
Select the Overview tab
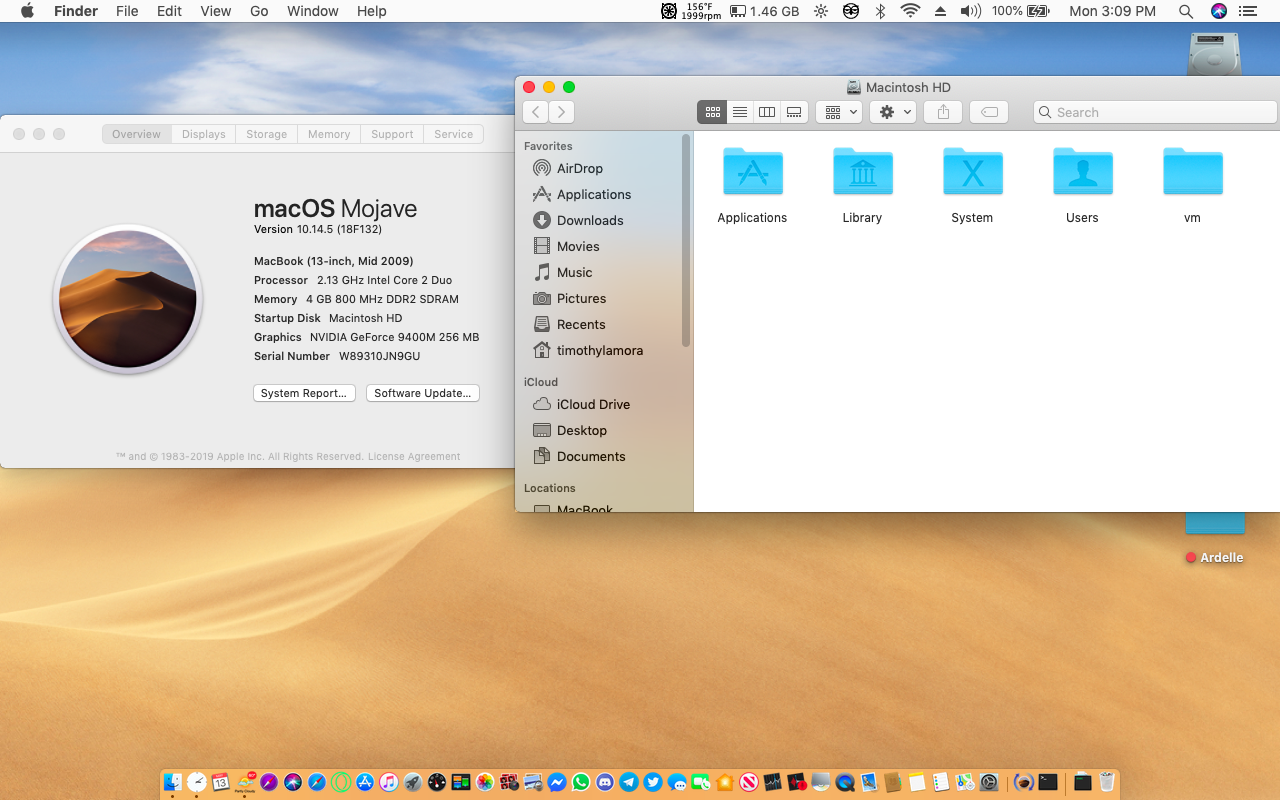tap(136, 134)
